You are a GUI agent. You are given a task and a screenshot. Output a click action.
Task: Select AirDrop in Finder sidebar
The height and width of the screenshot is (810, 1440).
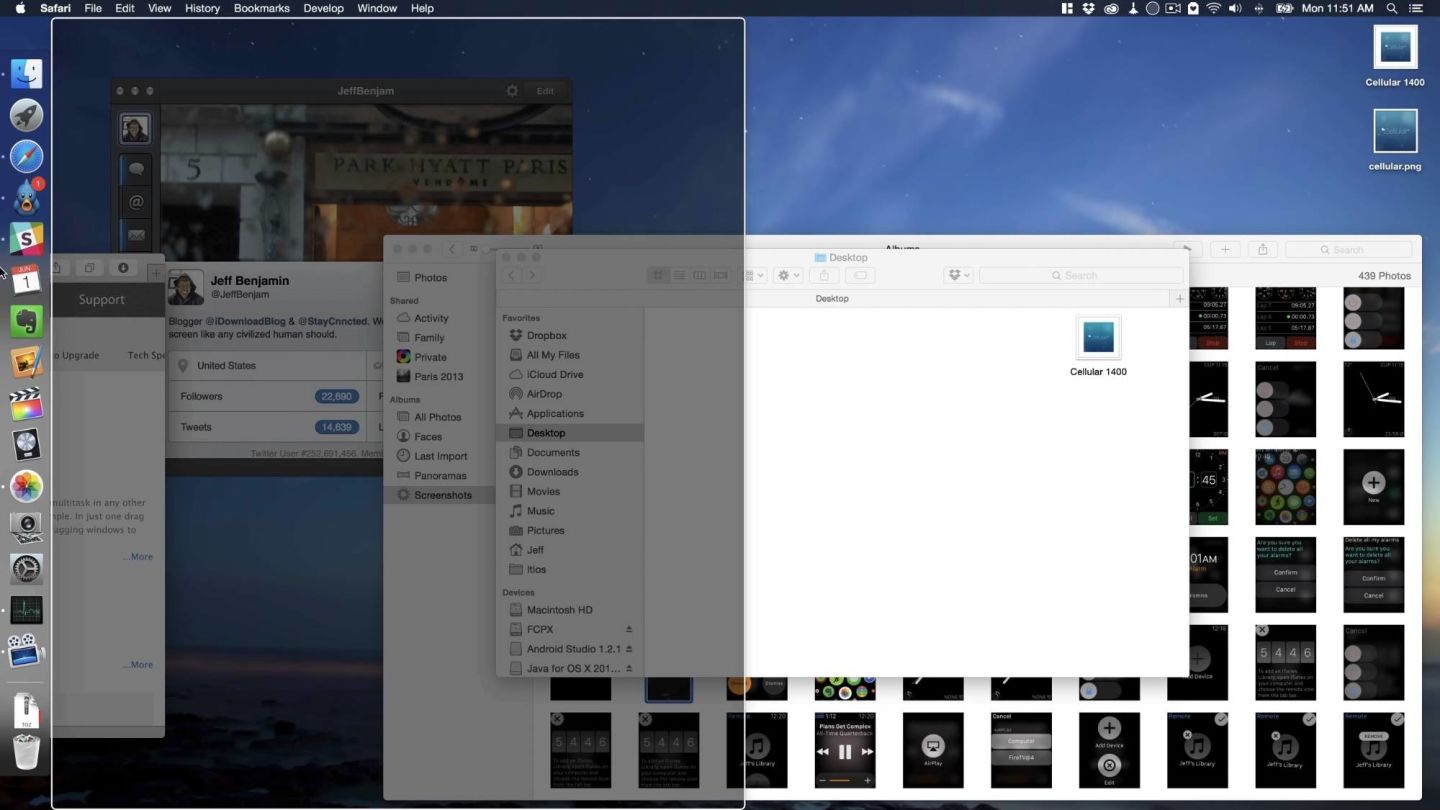coord(544,394)
